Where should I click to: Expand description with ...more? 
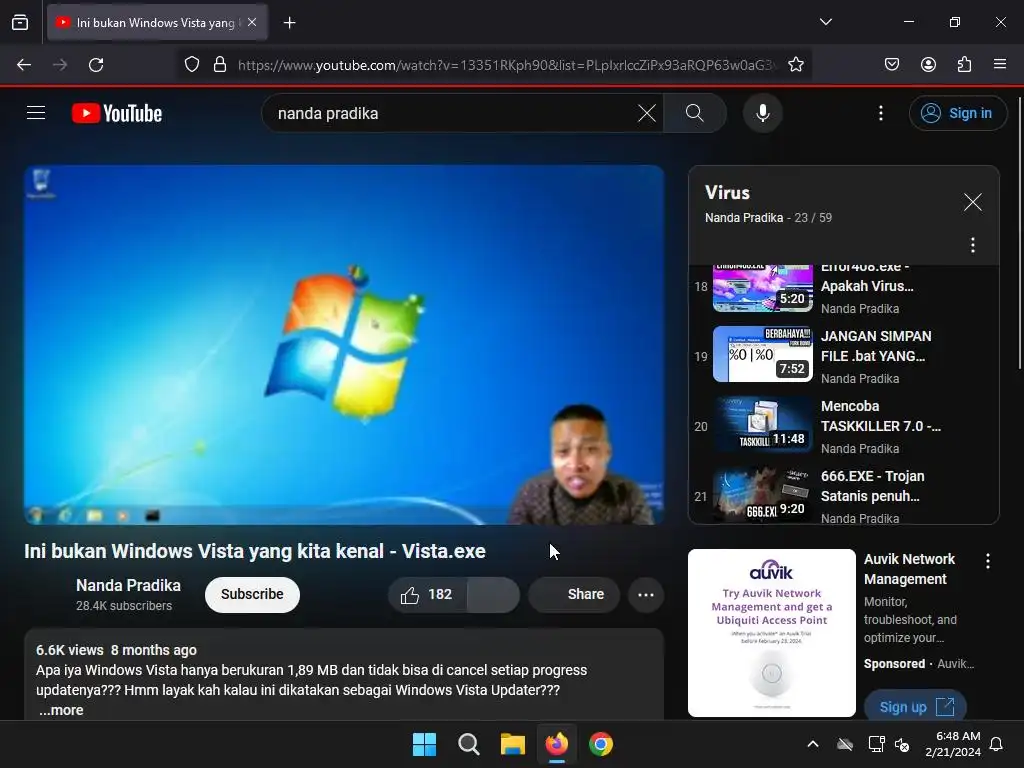[61, 710]
